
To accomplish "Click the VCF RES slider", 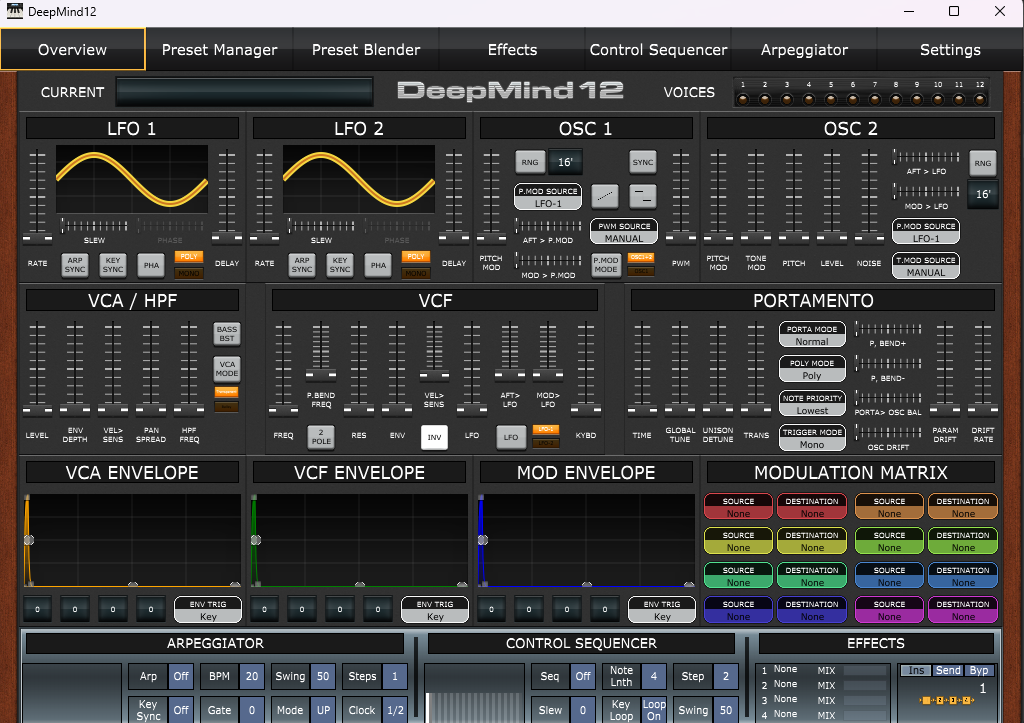I will (x=359, y=368).
